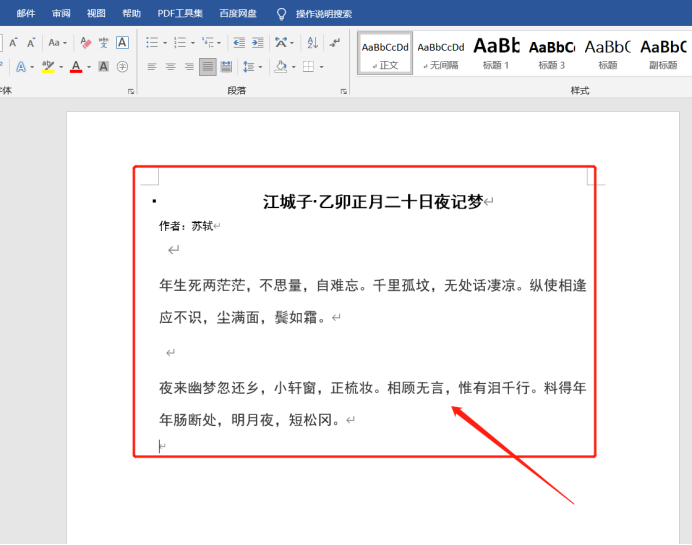Click the lightbulb tell-me icon
Screen dimensions: 692x545
point(281,14)
